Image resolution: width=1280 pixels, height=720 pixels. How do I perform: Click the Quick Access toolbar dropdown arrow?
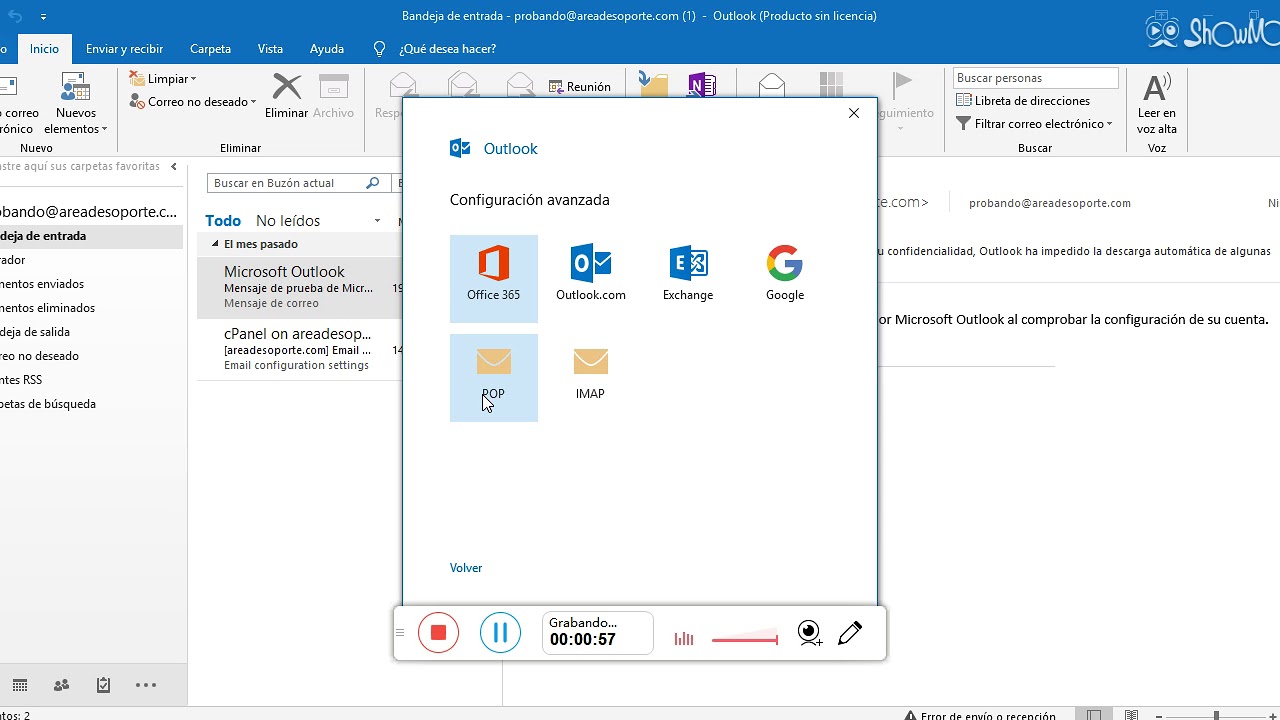43,17
